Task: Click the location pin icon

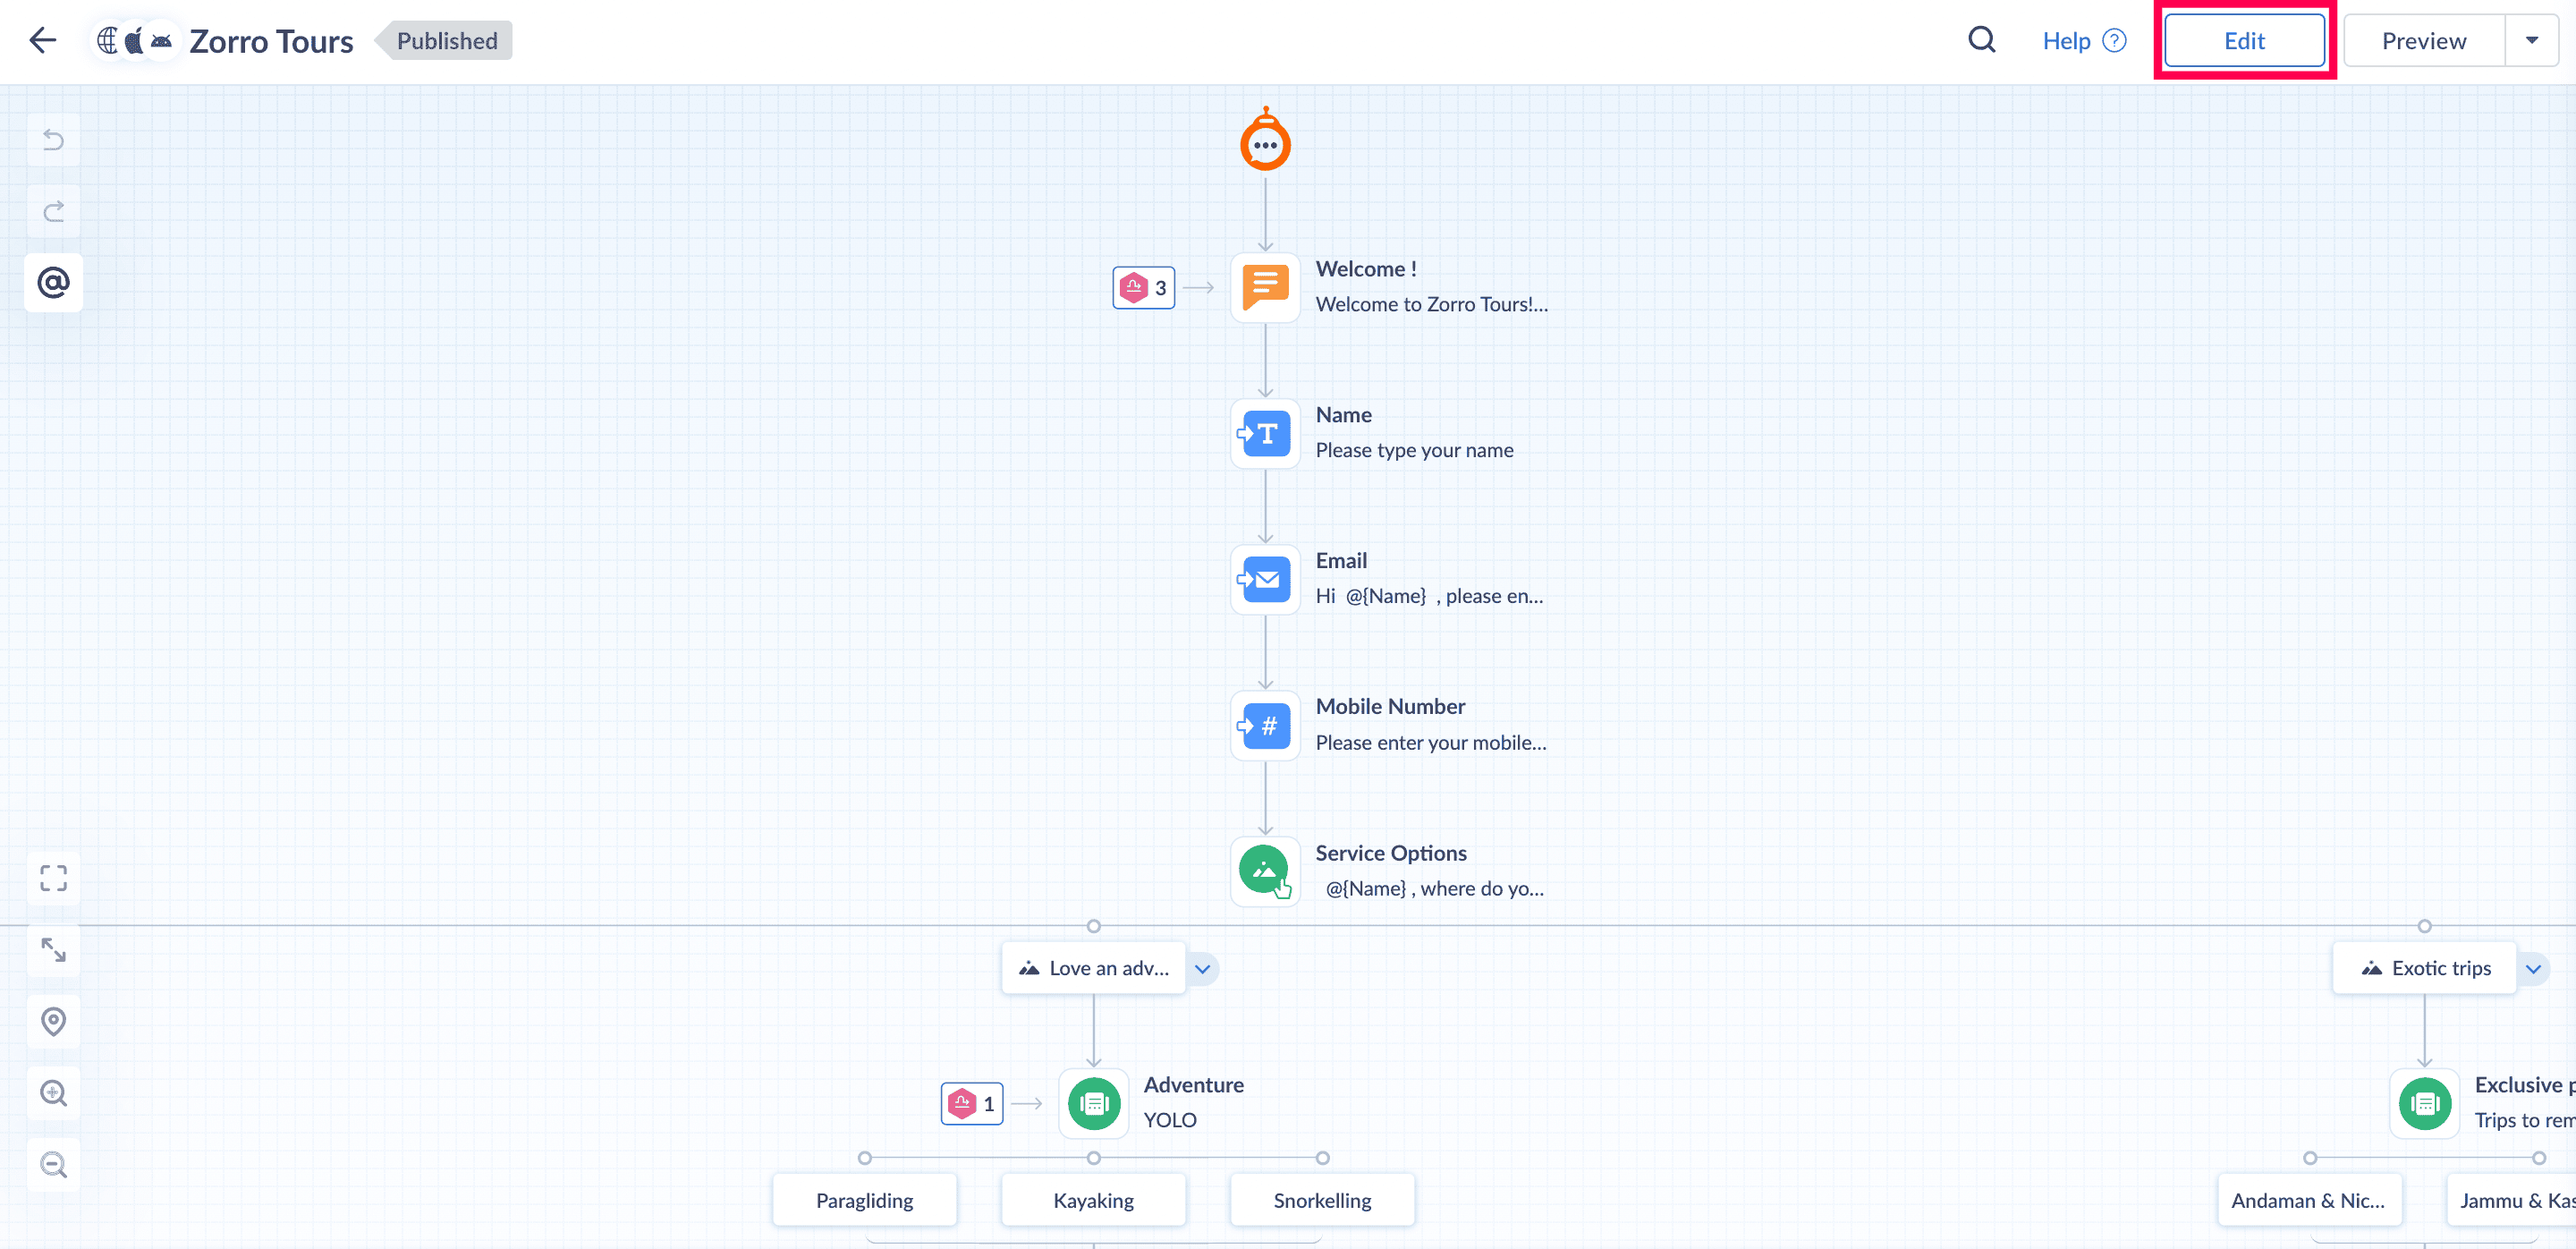Action: (54, 1021)
